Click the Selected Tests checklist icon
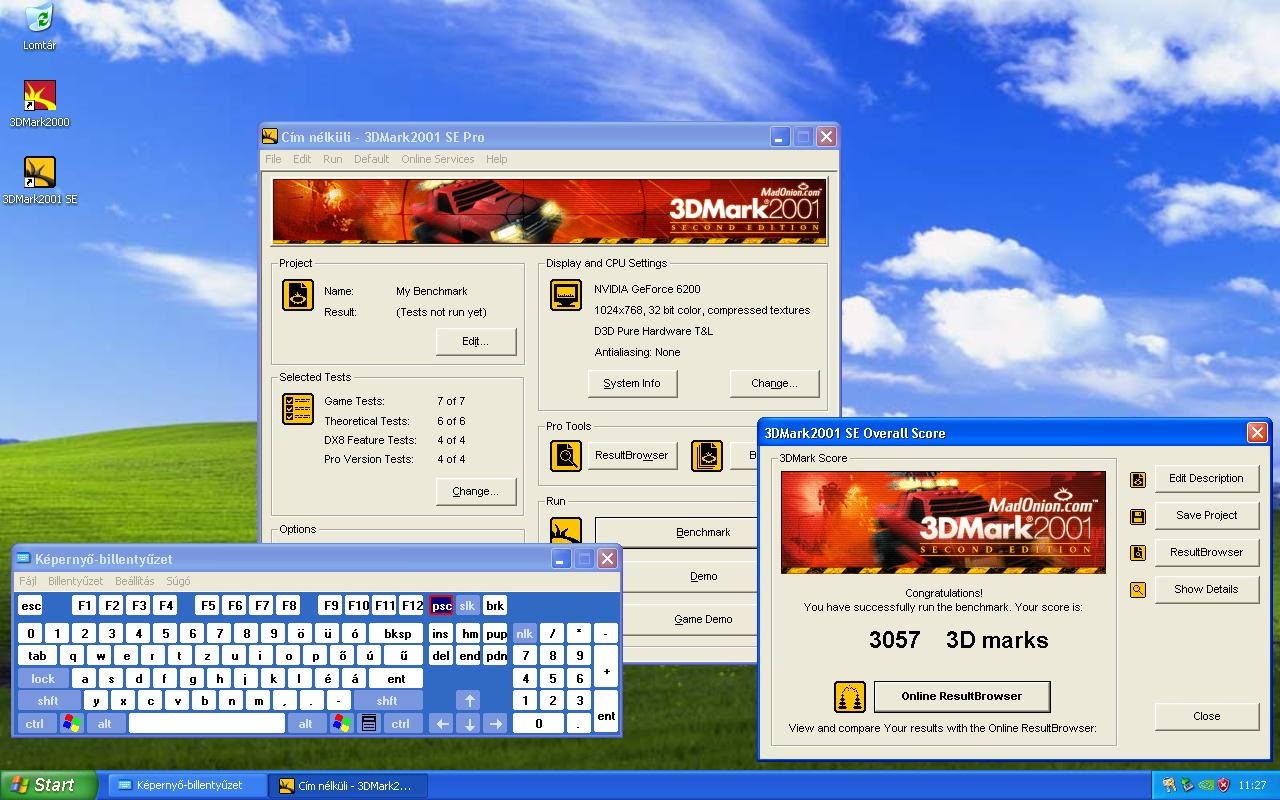The width and height of the screenshot is (1280, 800). (298, 409)
